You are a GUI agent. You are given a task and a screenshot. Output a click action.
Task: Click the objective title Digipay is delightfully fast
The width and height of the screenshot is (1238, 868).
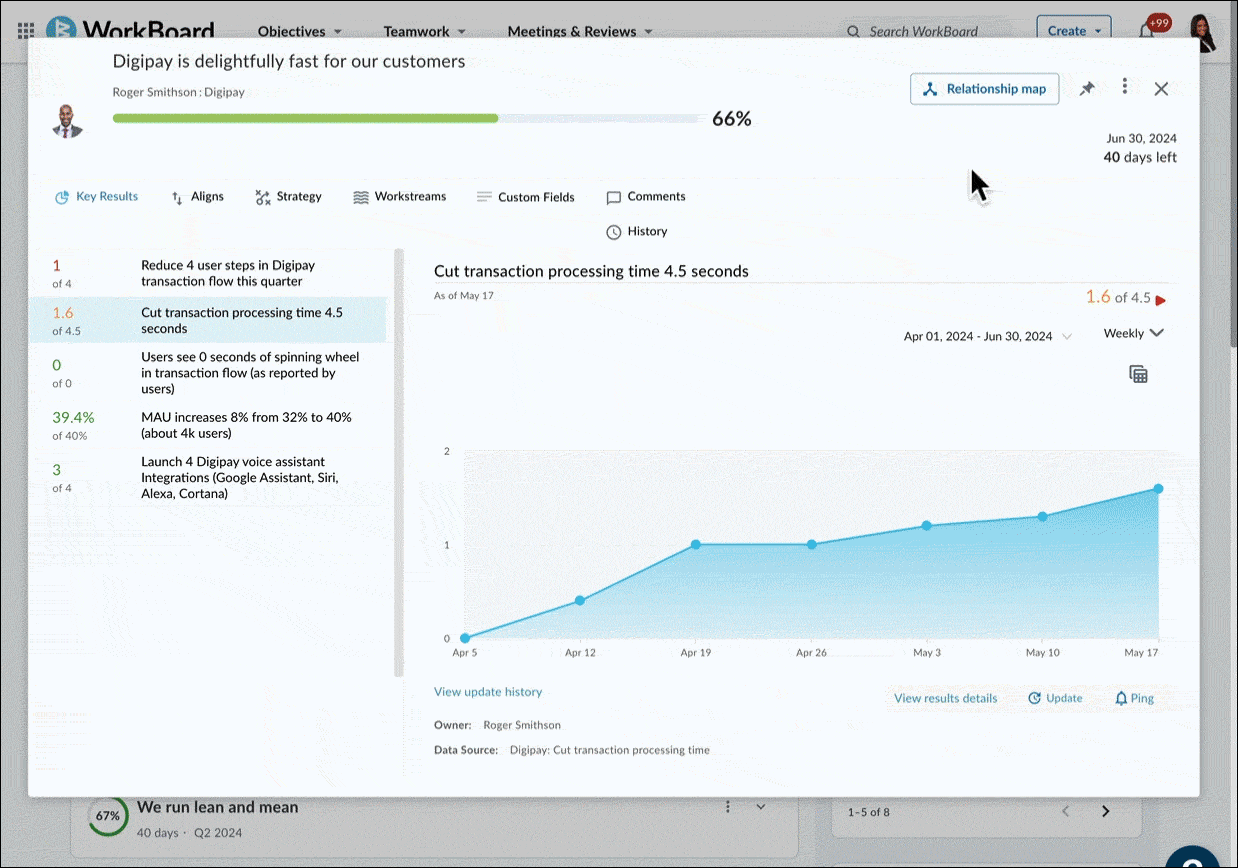pos(289,62)
